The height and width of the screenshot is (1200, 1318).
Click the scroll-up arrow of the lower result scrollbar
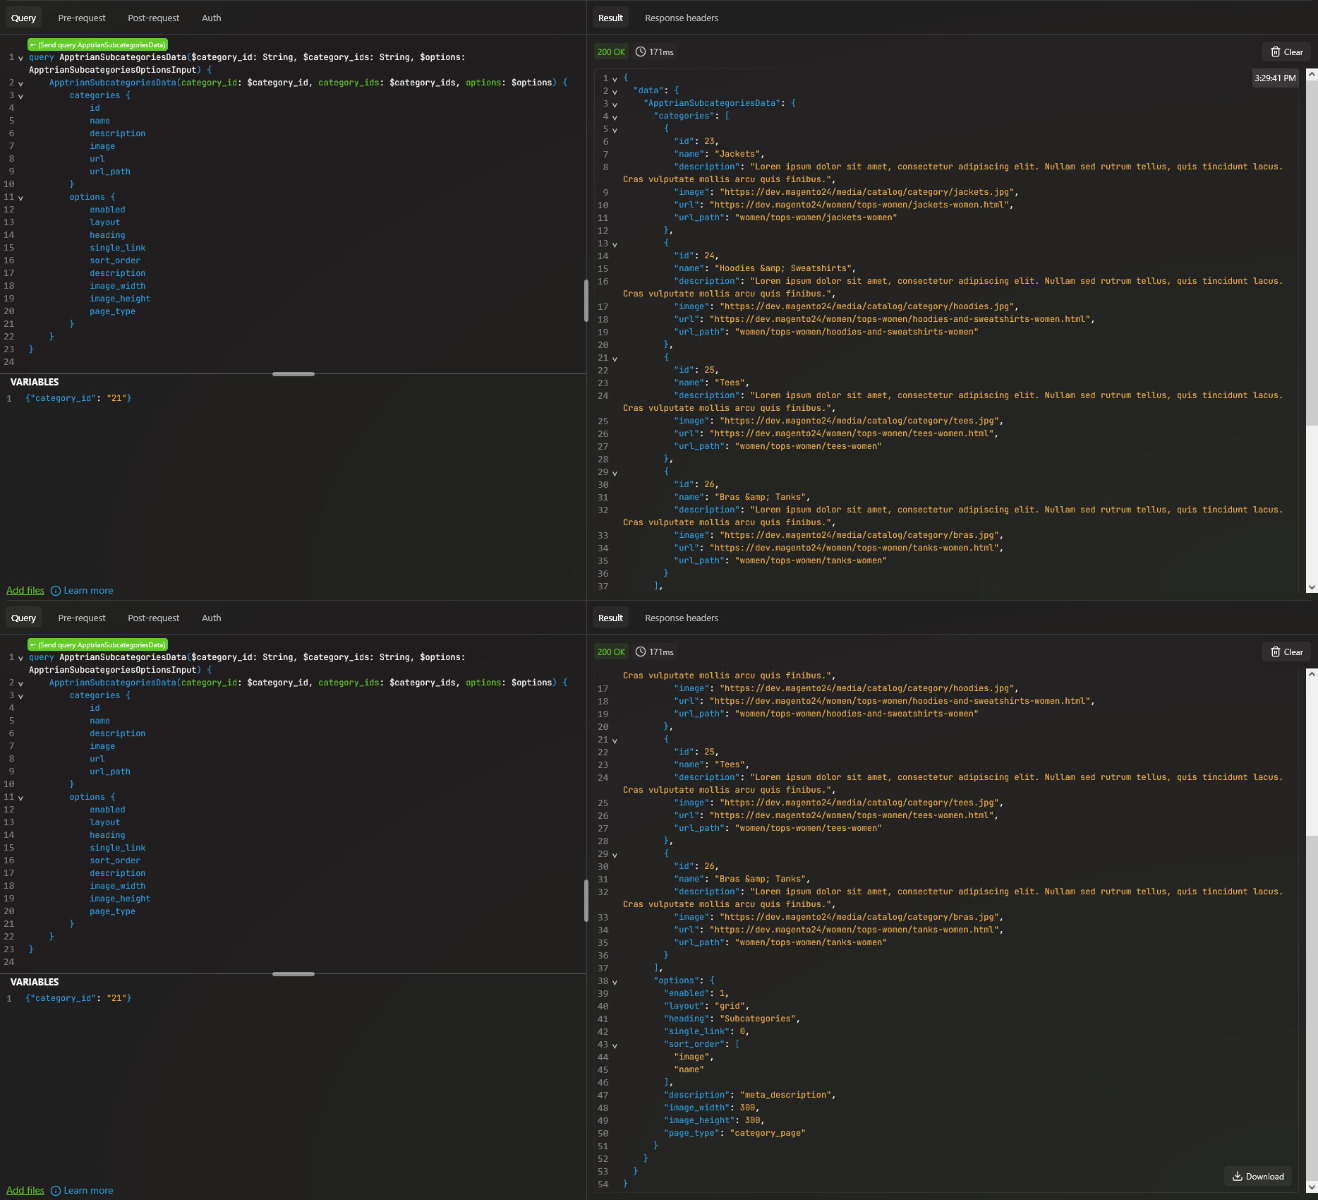tap(1312, 675)
